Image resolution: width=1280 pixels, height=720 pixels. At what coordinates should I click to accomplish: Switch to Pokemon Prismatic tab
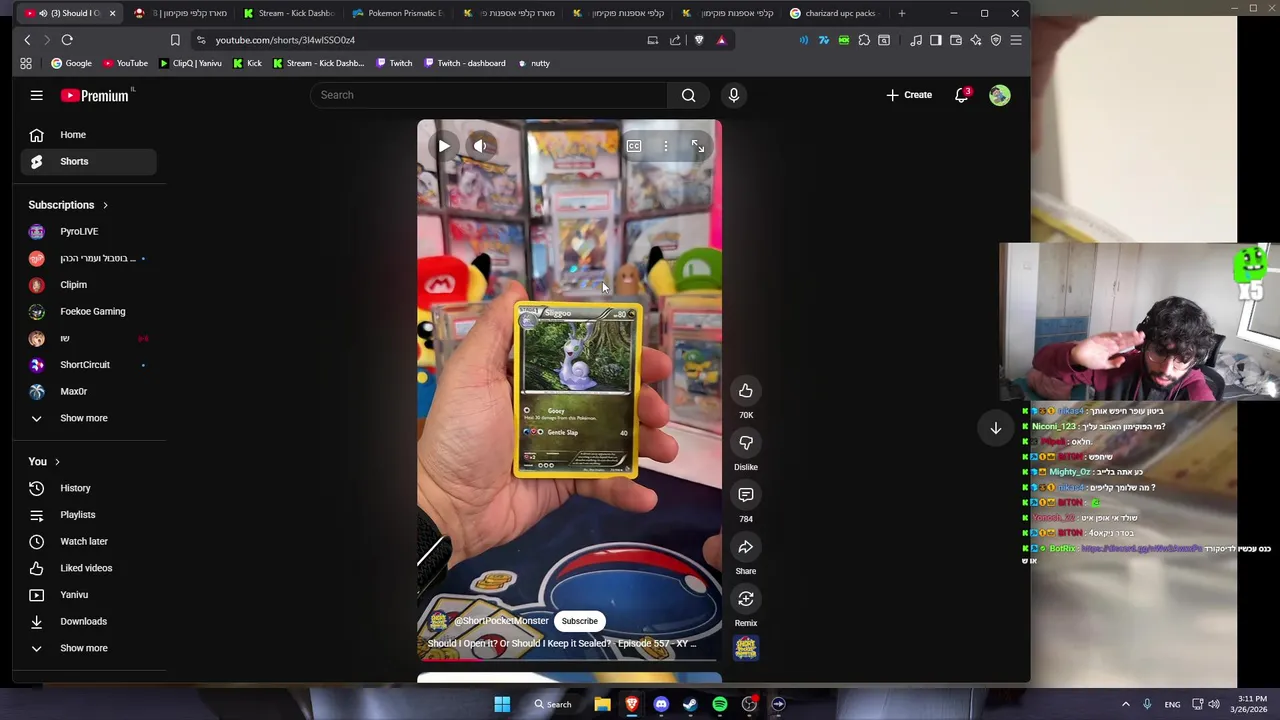[397, 13]
